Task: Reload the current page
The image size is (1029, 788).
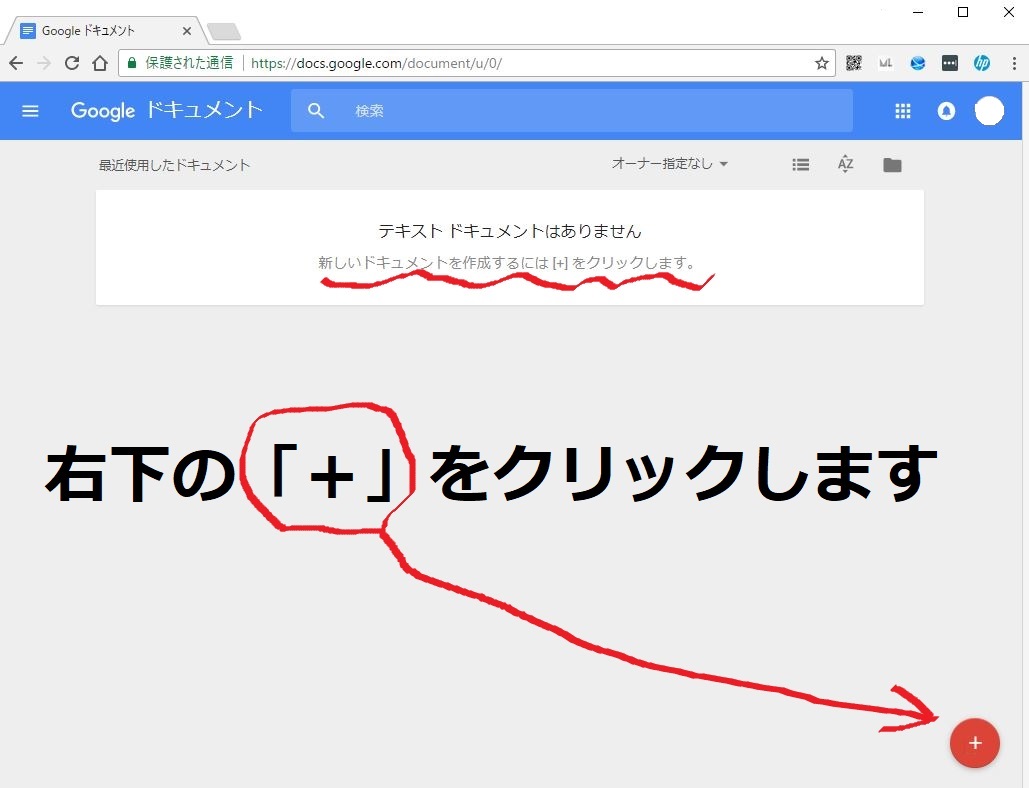Action: [72, 63]
